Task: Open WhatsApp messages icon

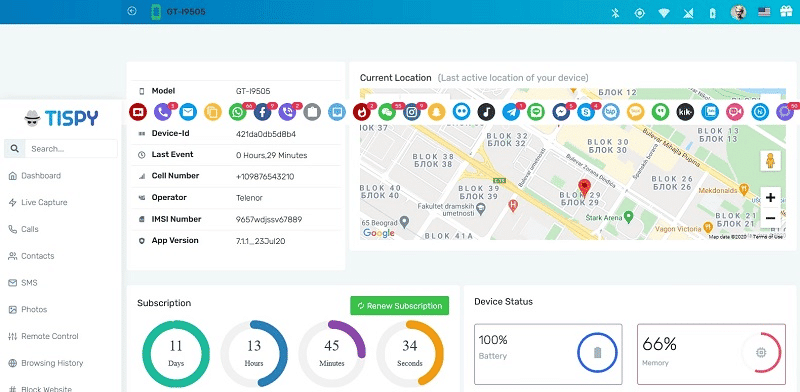Action: [237, 112]
